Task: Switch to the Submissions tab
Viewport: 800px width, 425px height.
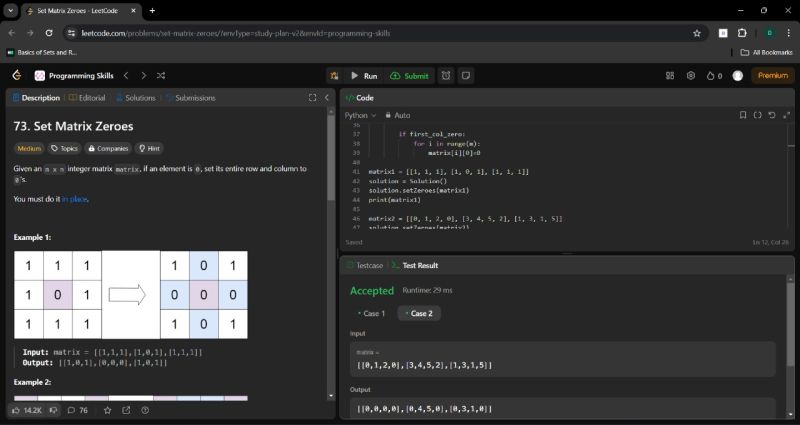Action: tap(191, 98)
